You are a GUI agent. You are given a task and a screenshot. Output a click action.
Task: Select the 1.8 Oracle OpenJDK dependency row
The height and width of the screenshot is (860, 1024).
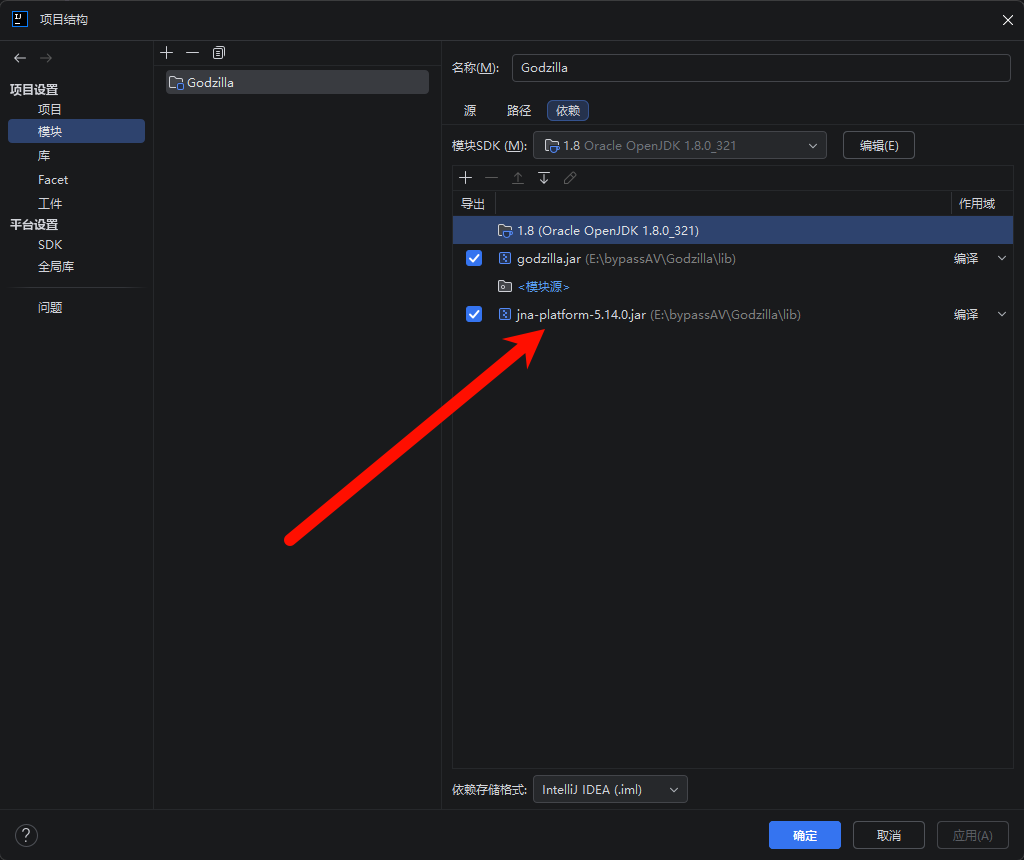coord(733,231)
